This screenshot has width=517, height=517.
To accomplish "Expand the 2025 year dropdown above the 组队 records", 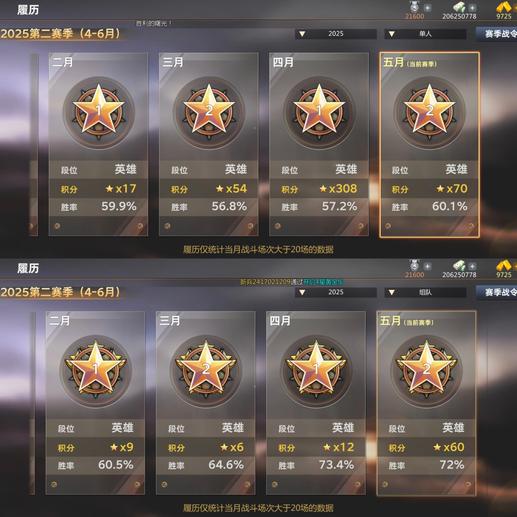I will [336, 292].
